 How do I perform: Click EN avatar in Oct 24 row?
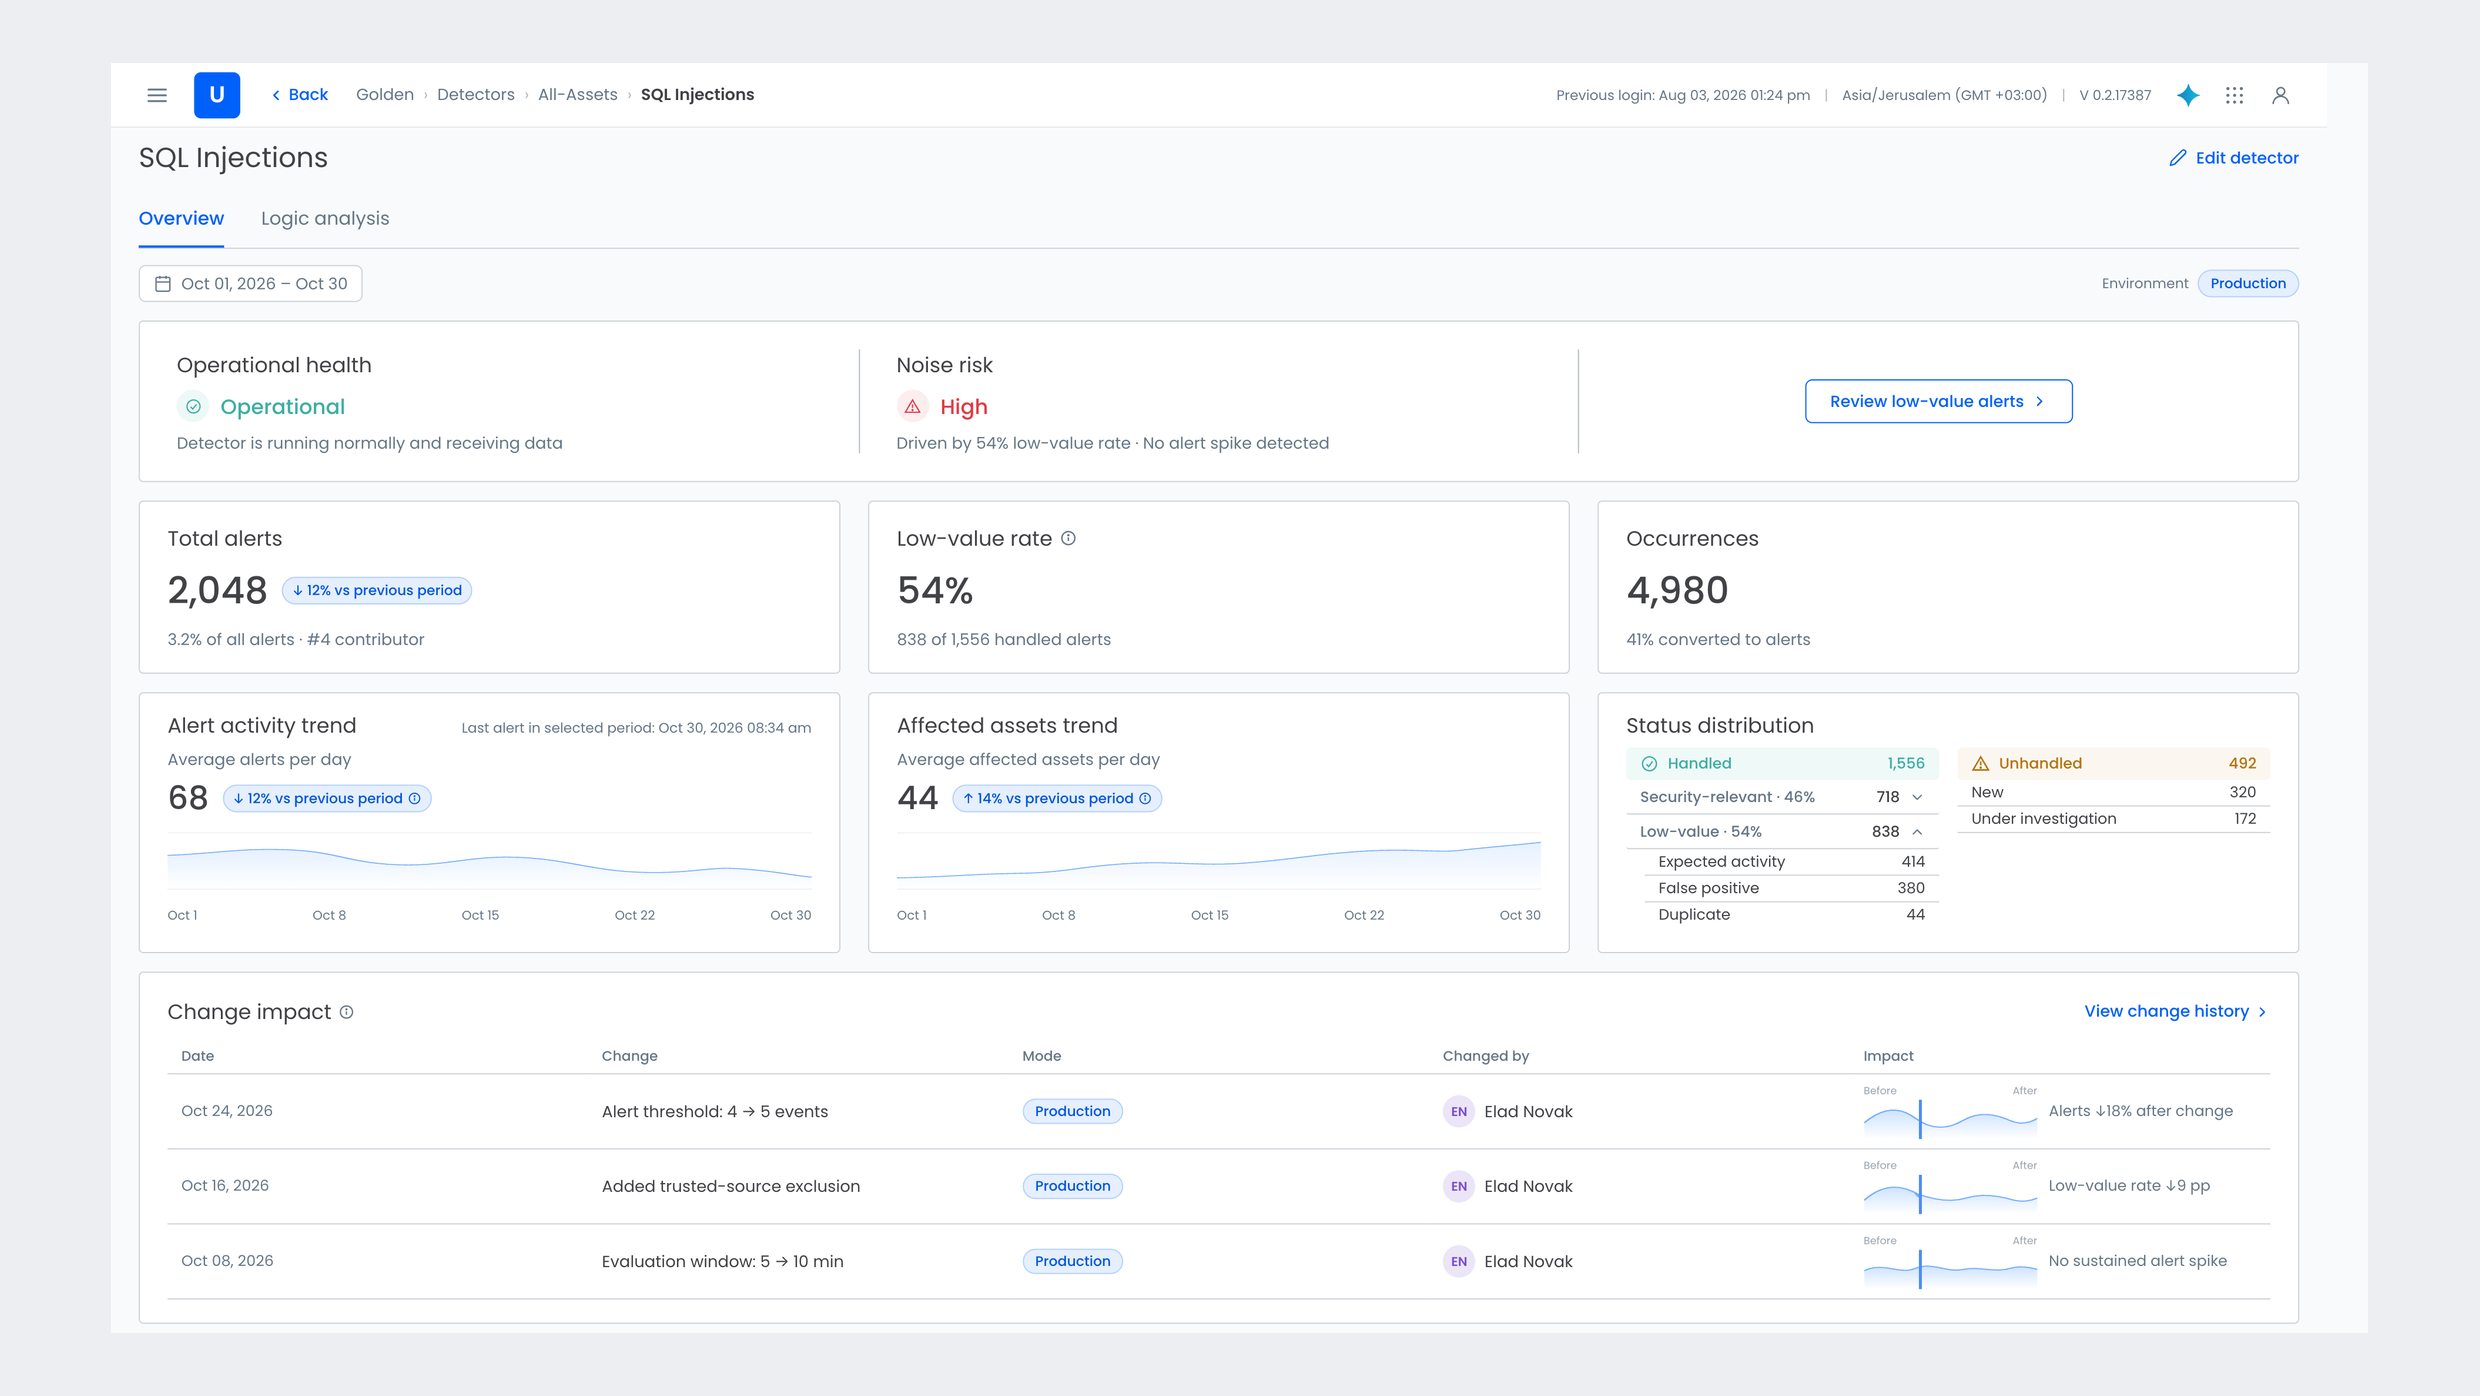coord(1459,1111)
